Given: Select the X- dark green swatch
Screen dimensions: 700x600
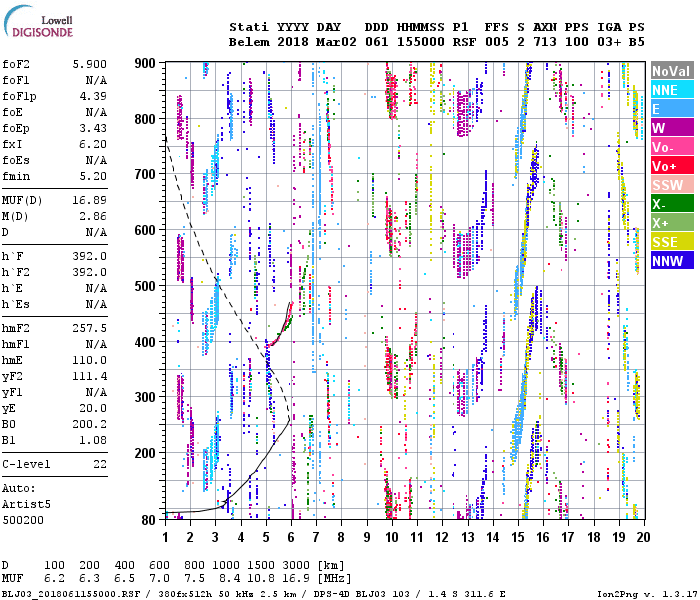Looking at the screenshot, I should 672,204.
